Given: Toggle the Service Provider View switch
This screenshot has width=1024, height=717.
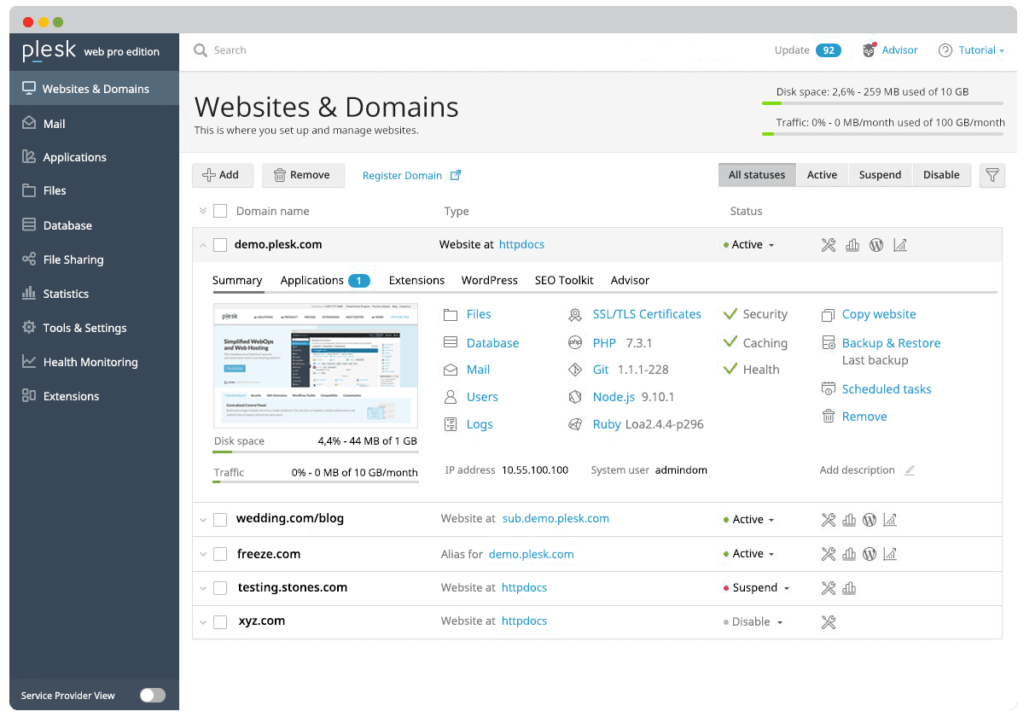Looking at the screenshot, I should (x=153, y=695).
